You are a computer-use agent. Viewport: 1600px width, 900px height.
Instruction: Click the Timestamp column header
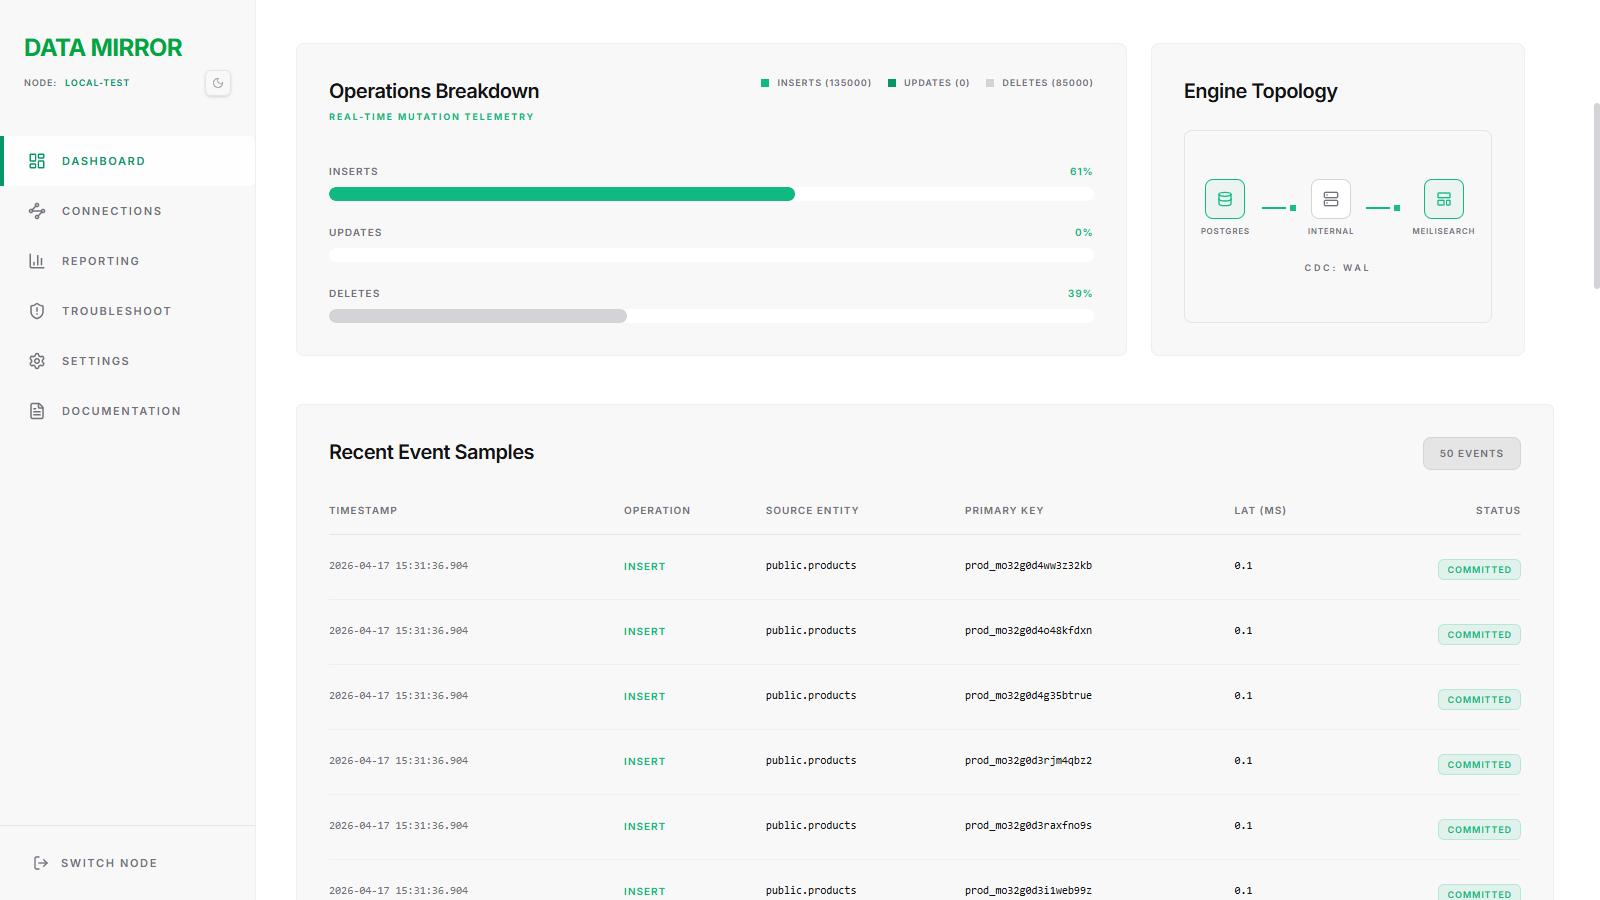point(363,511)
